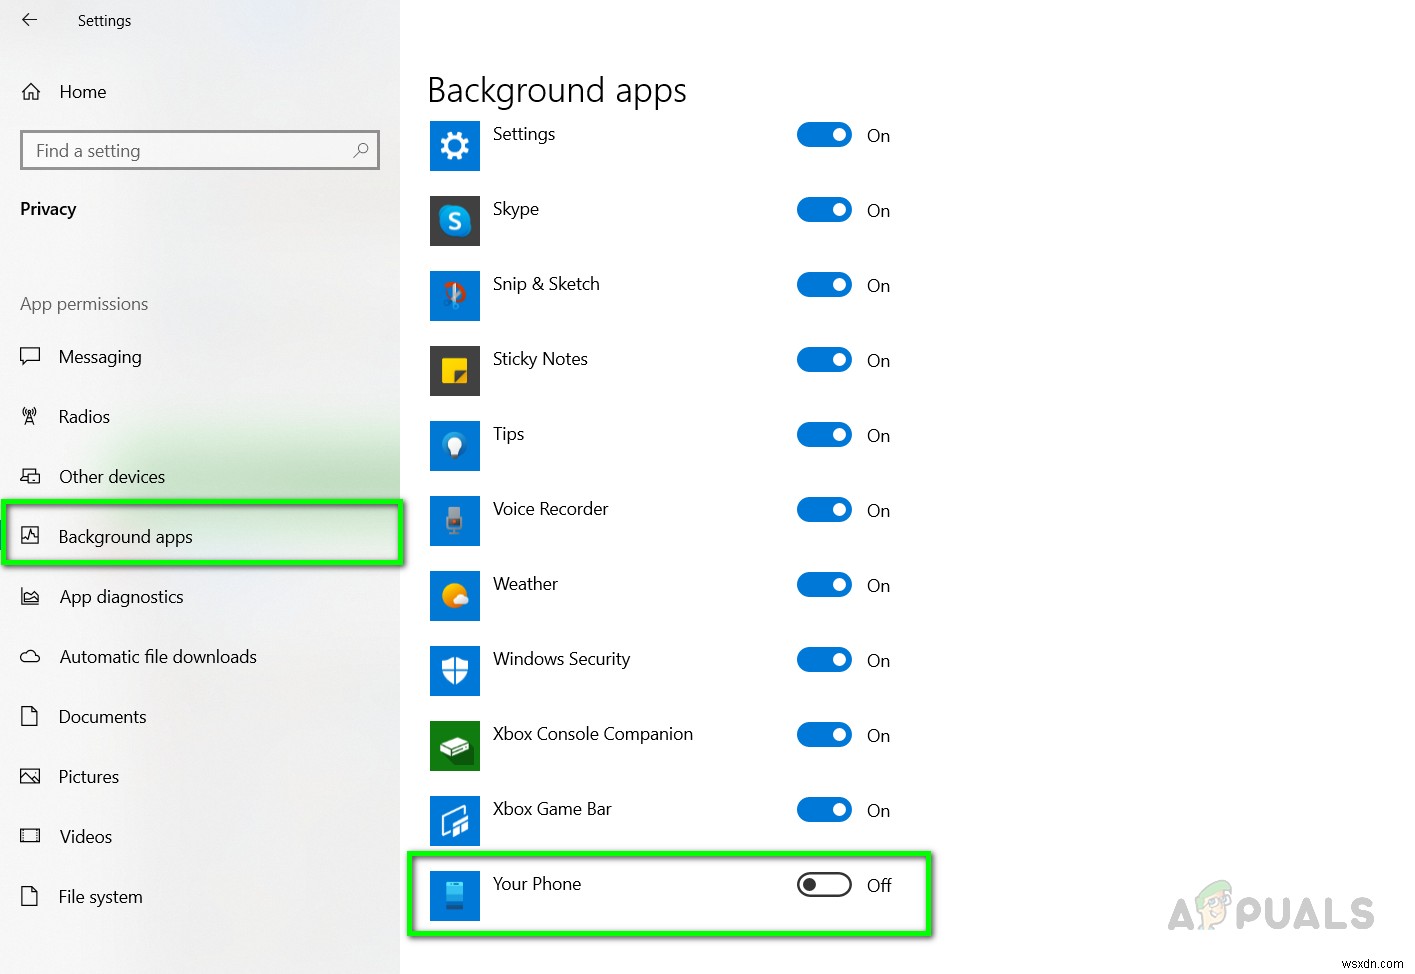Viewport: 1415px width, 974px height.
Task: Click the Voice Recorder microphone icon
Action: click(454, 521)
